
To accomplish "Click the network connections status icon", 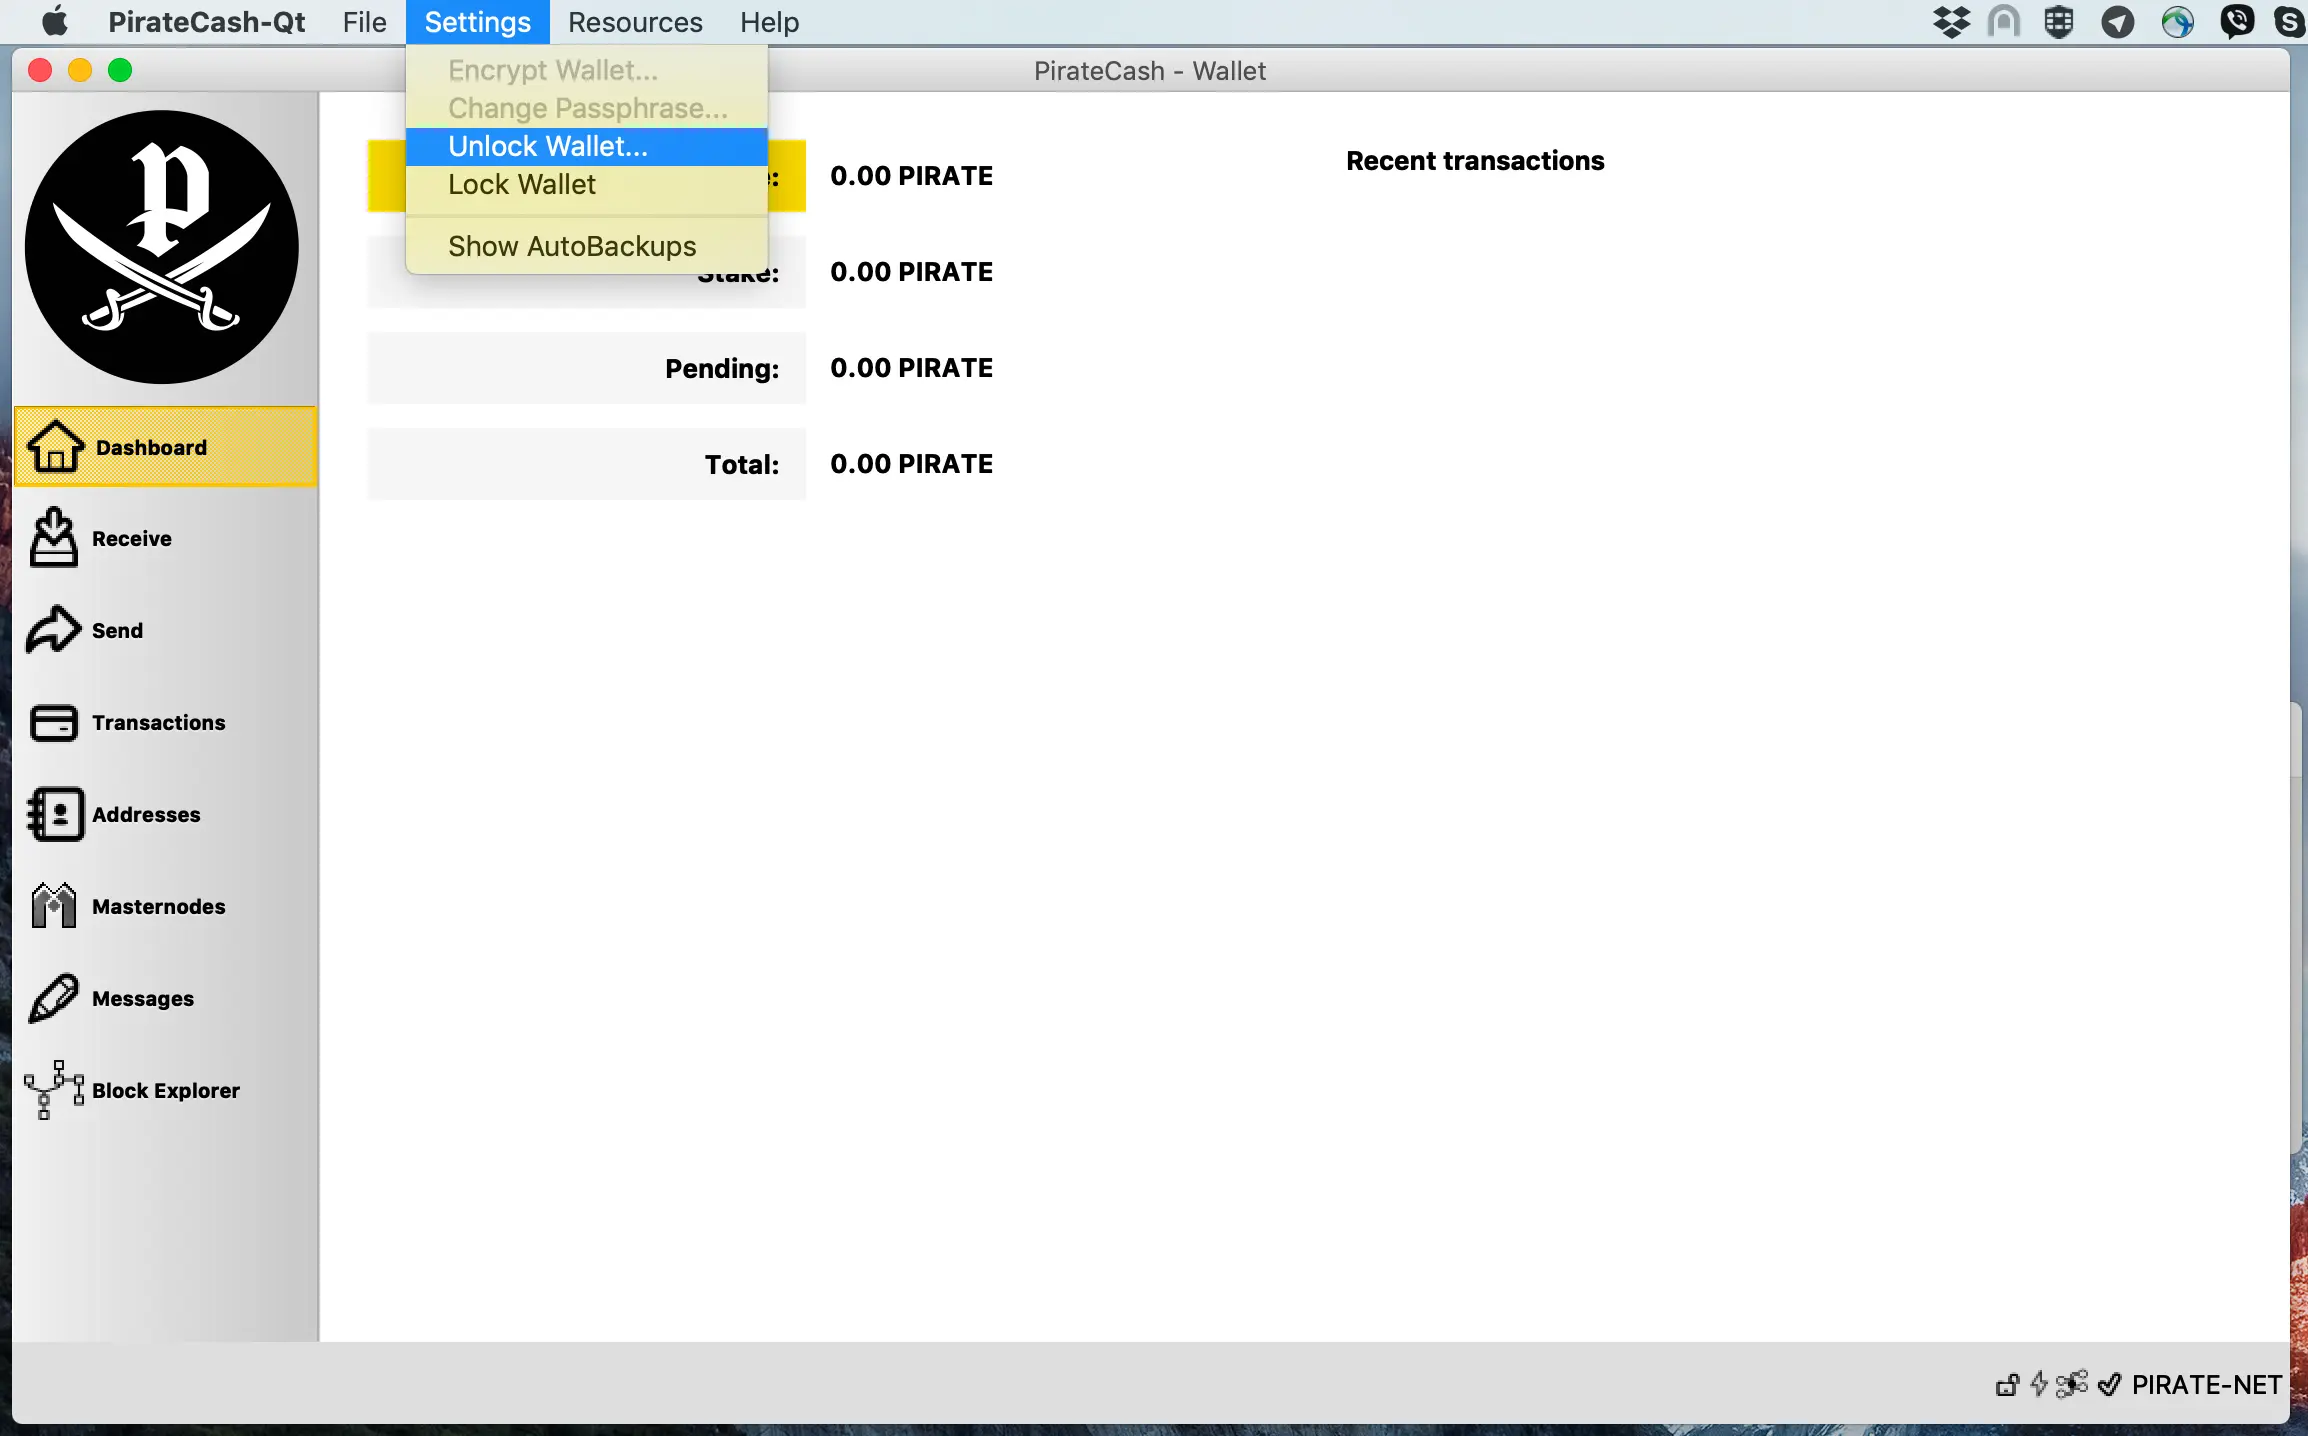I will tap(2072, 1384).
